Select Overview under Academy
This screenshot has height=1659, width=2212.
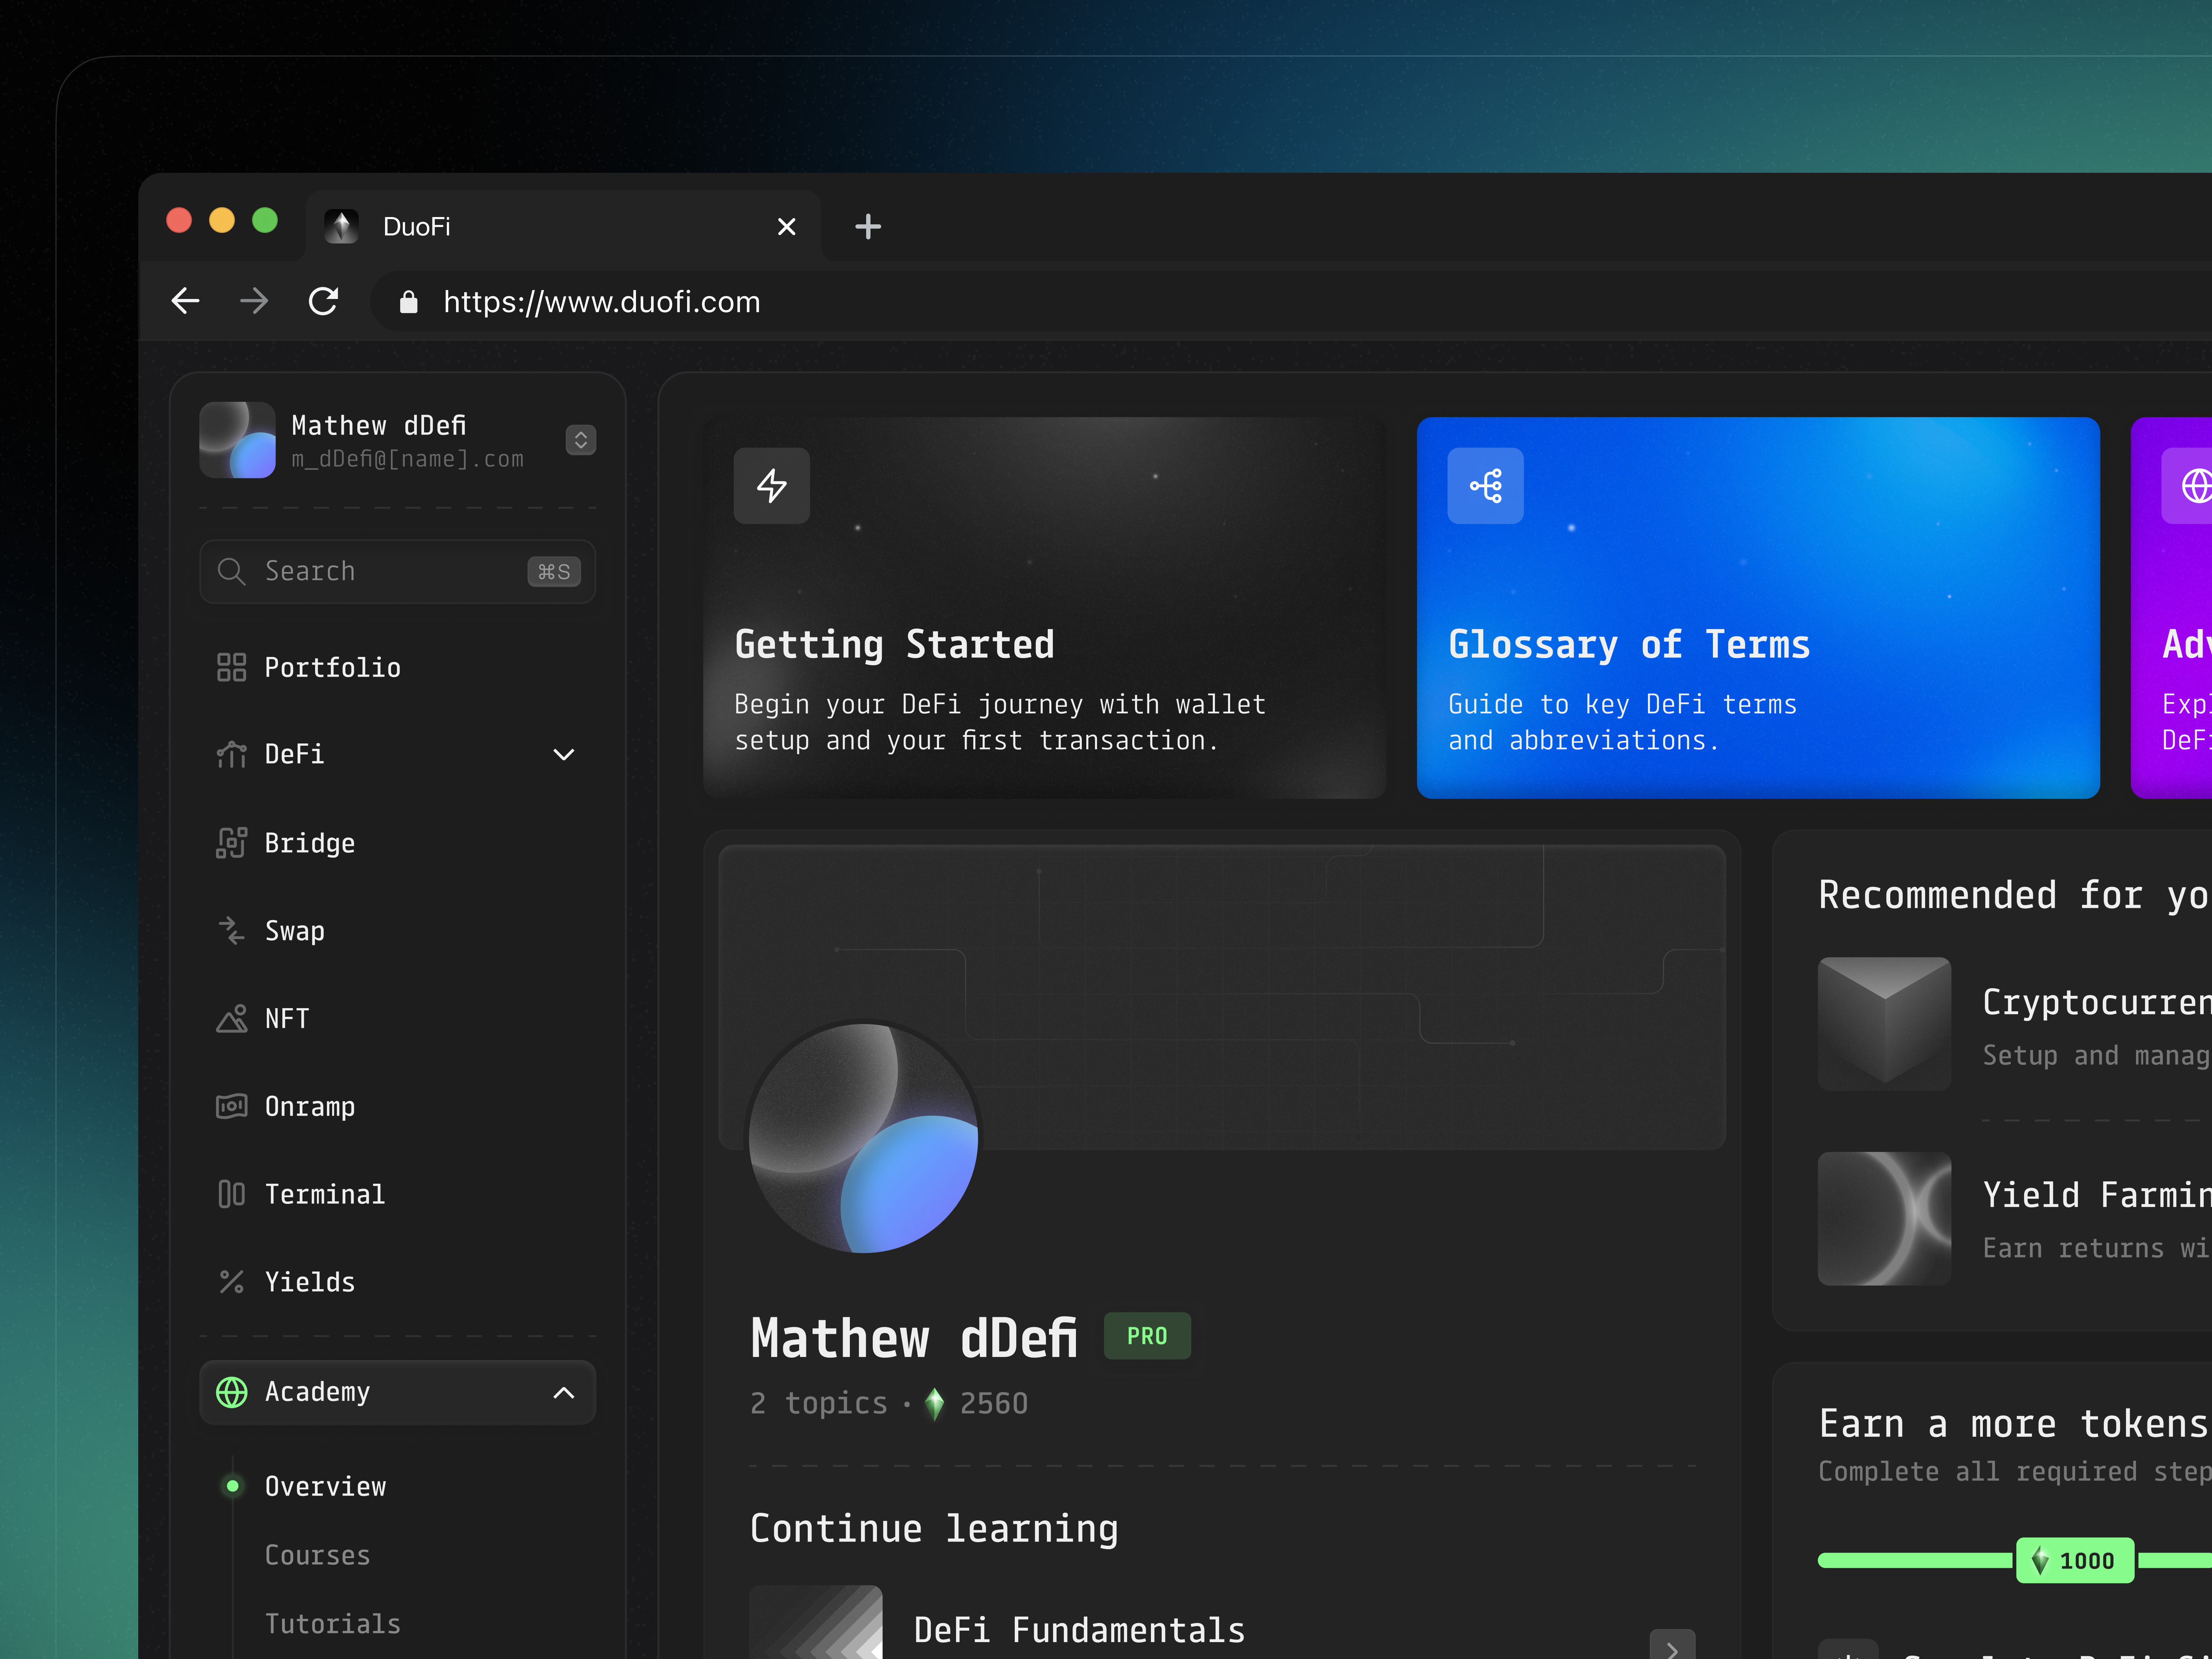click(x=325, y=1486)
